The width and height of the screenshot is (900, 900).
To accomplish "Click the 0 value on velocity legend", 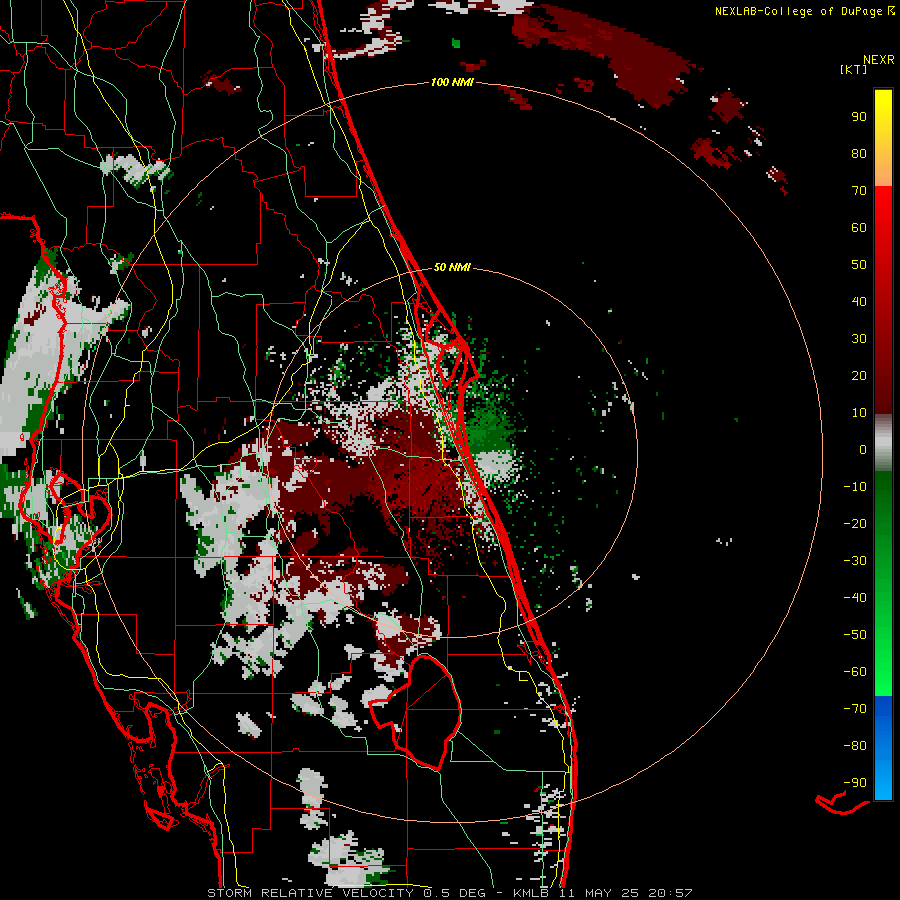I will coord(863,450).
